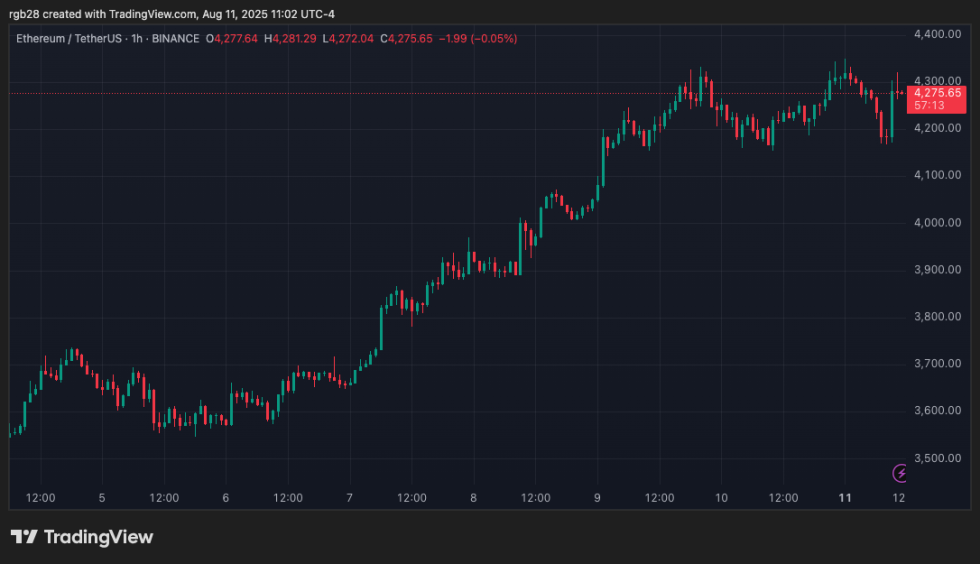Image resolution: width=980 pixels, height=564 pixels.
Task: Select date 9 on the time axis
Action: (x=597, y=497)
